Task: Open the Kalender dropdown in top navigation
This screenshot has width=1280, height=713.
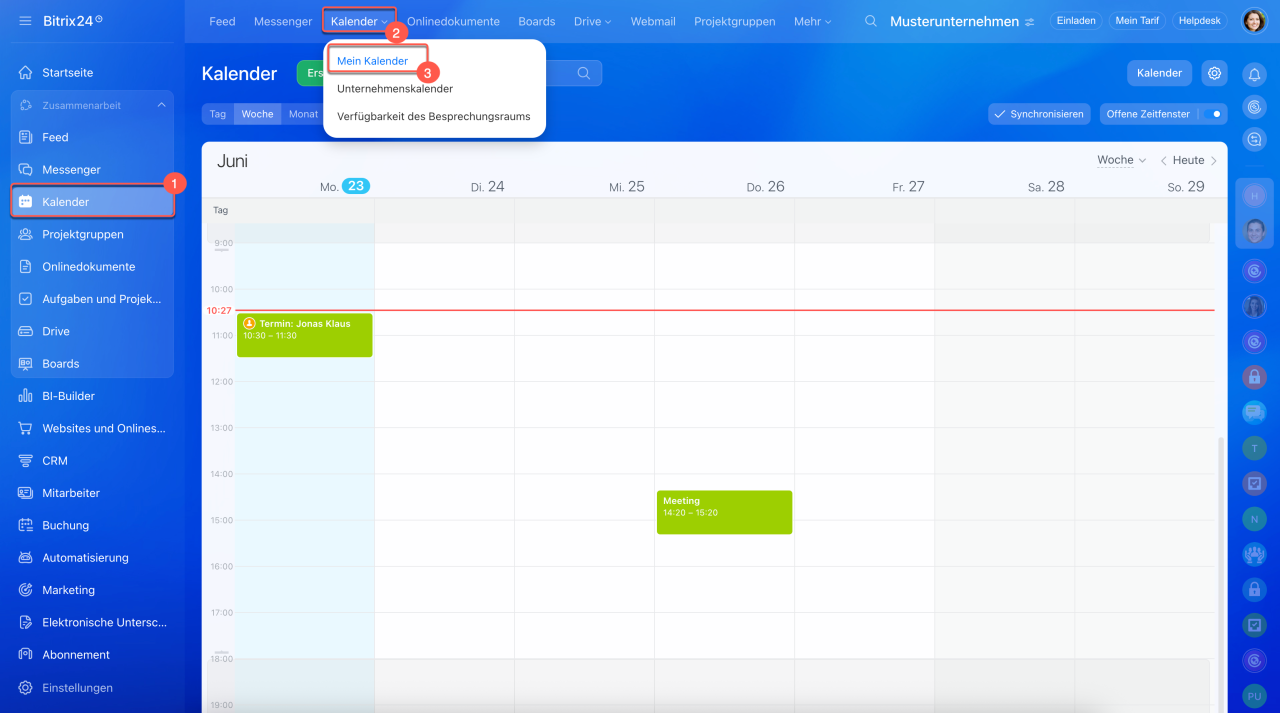Action: point(359,21)
